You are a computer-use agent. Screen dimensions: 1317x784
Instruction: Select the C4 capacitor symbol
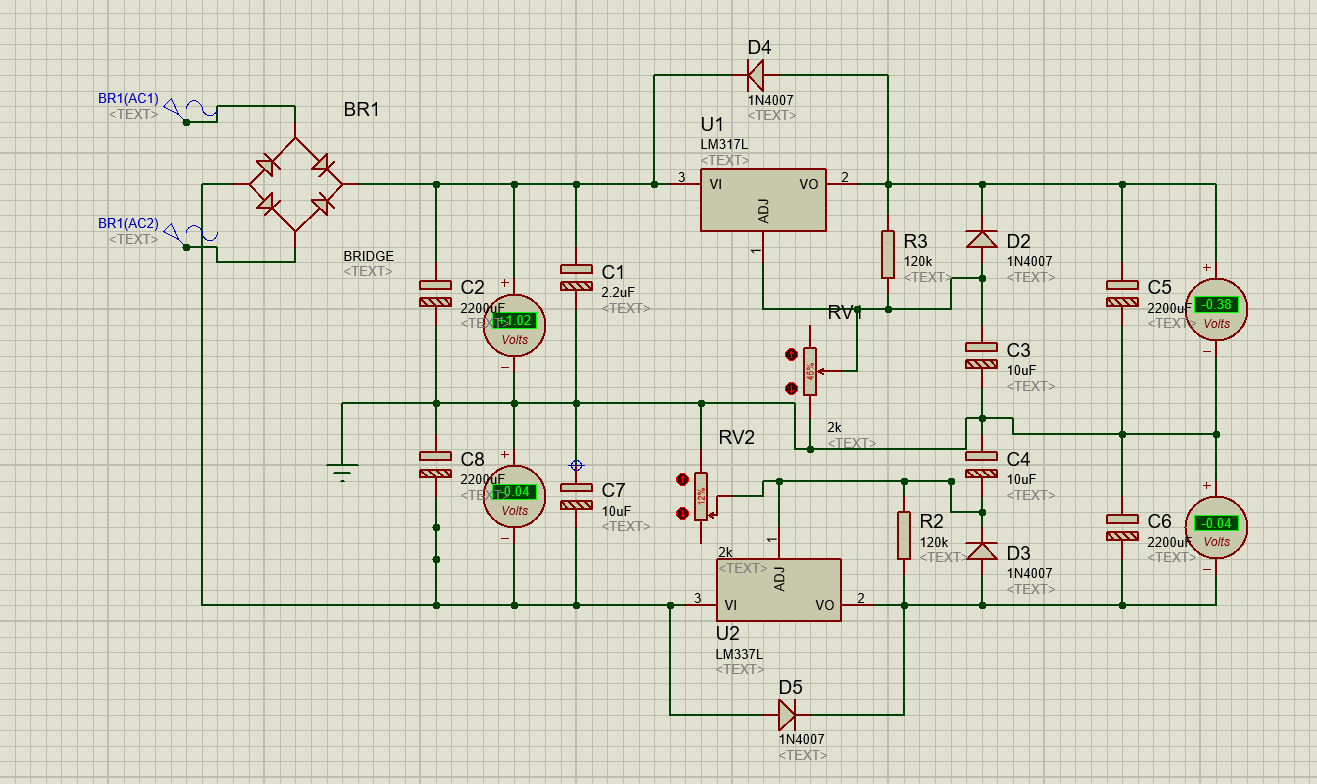(x=982, y=464)
